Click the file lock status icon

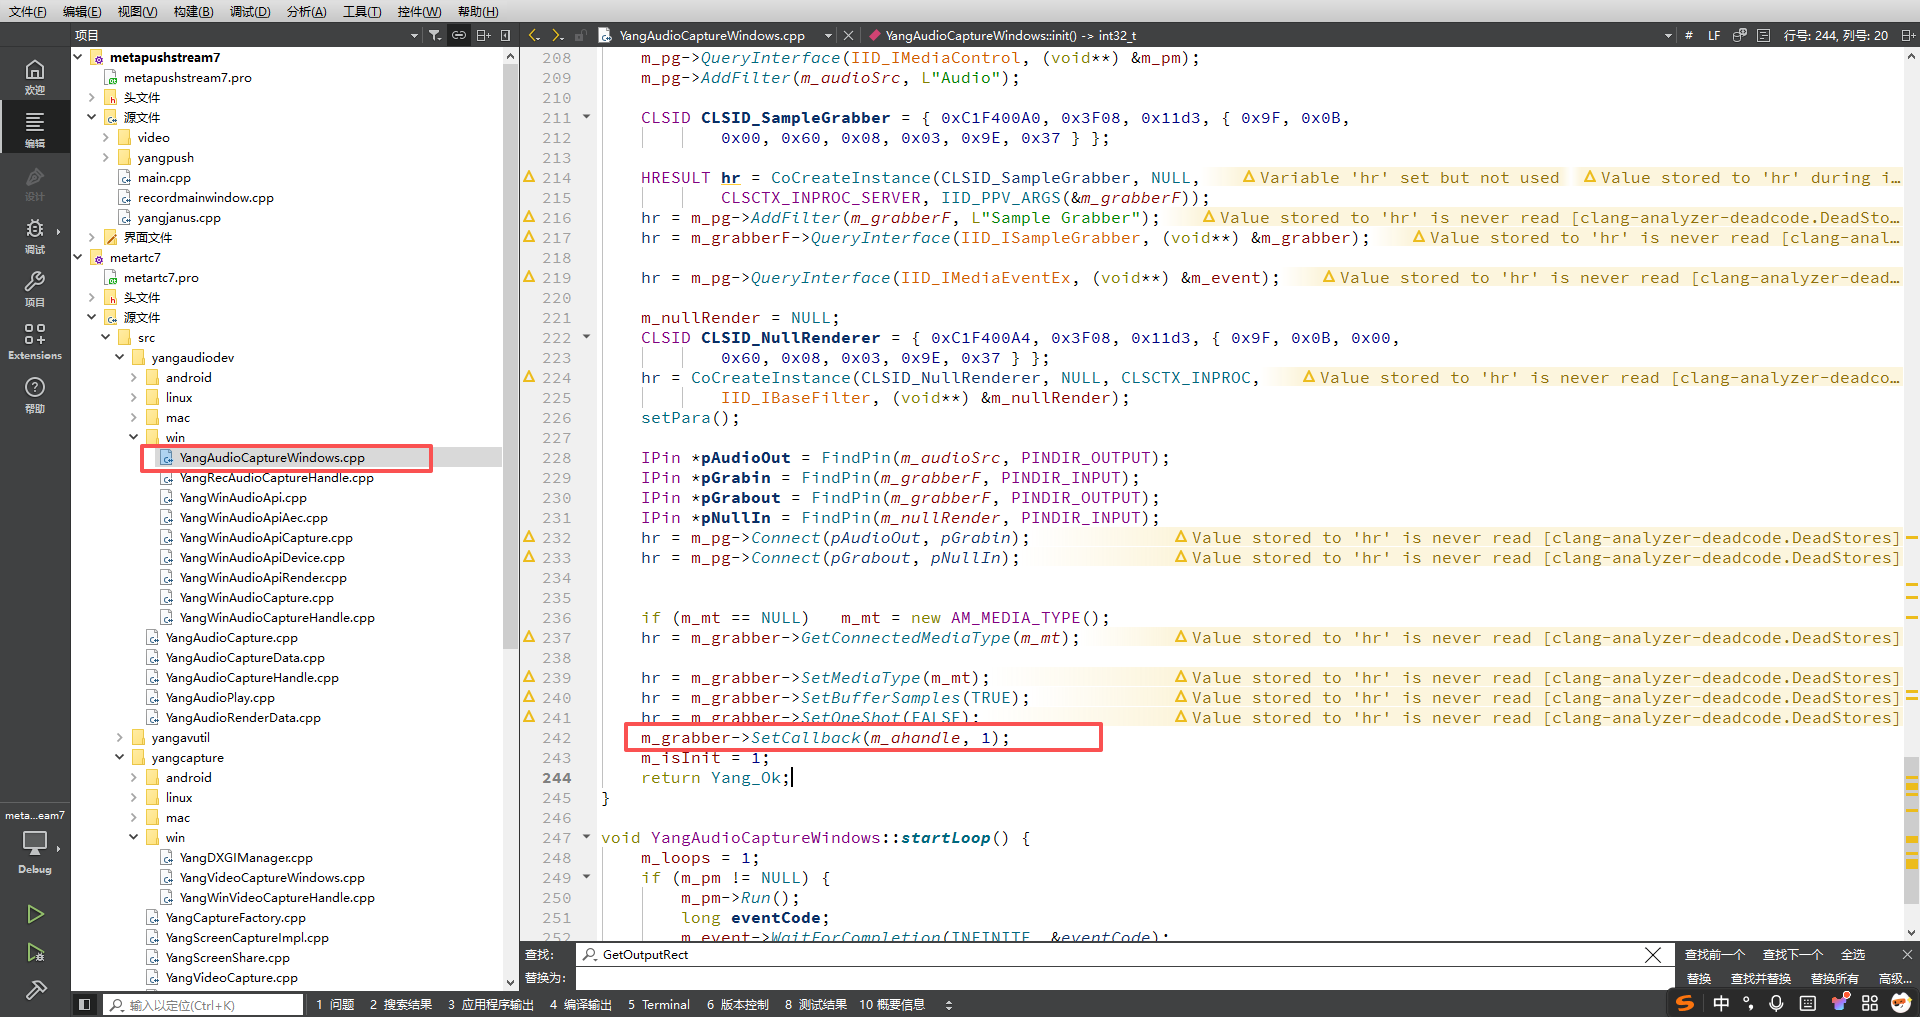tap(581, 35)
